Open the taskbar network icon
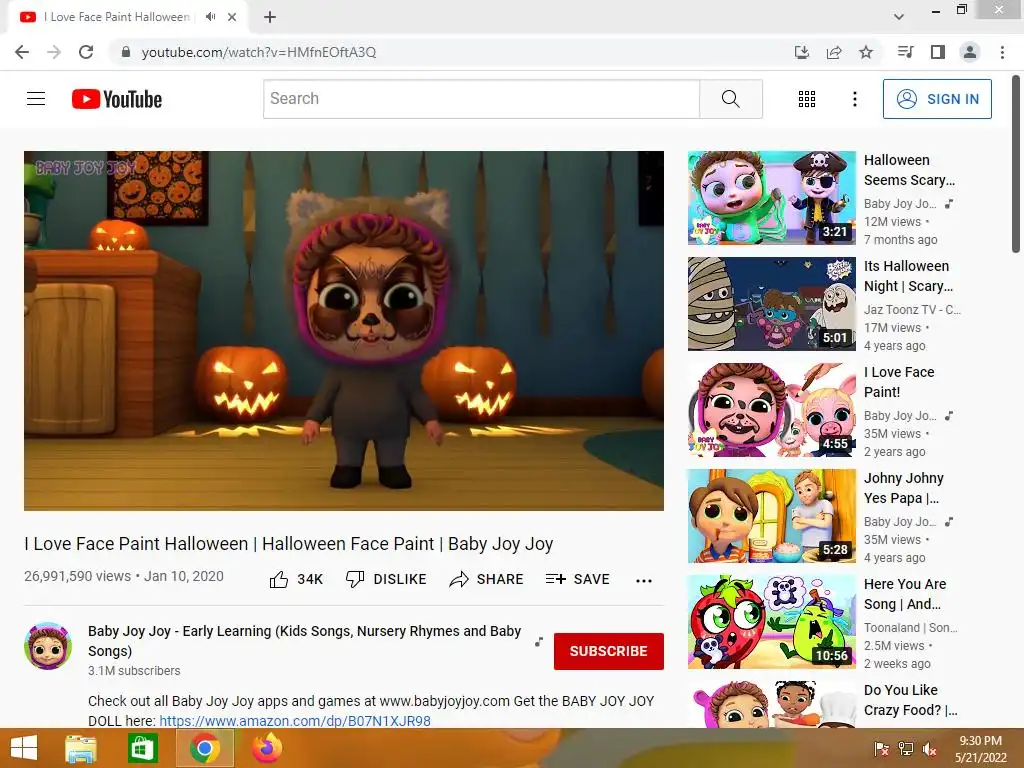This screenshot has height=768, width=1024. tap(905, 749)
